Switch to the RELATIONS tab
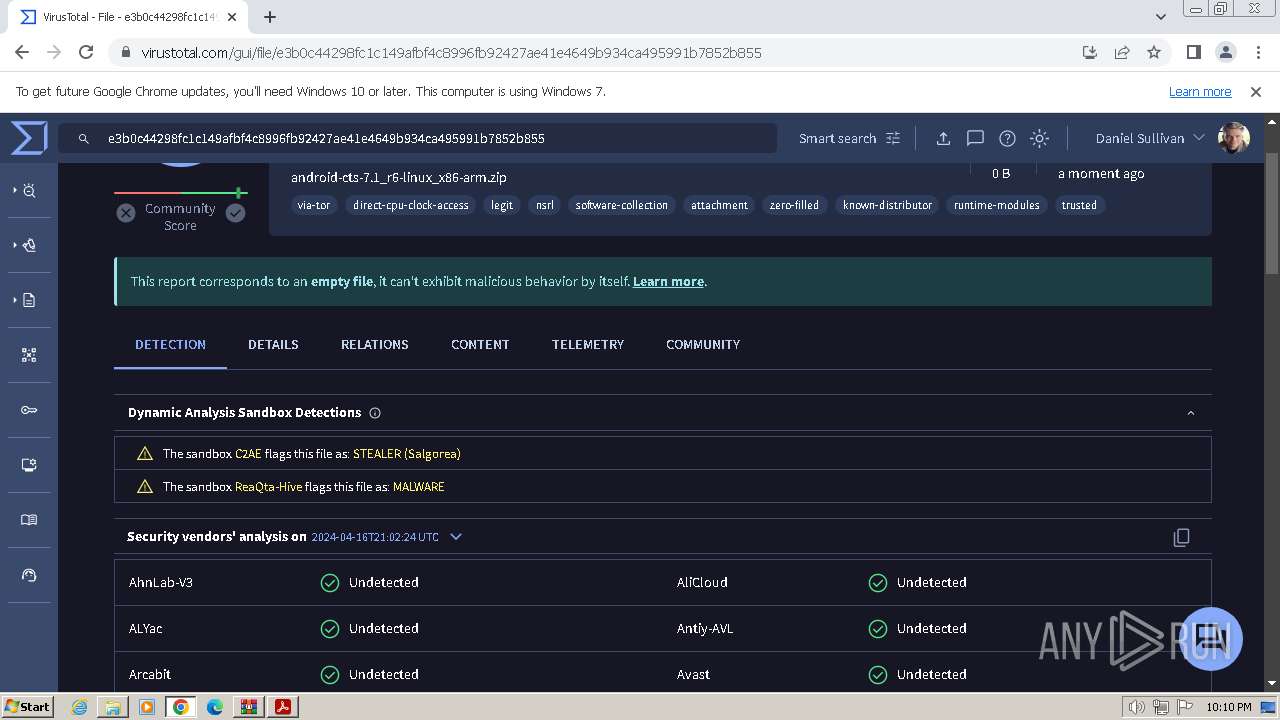Image resolution: width=1280 pixels, height=720 pixels. 375,344
